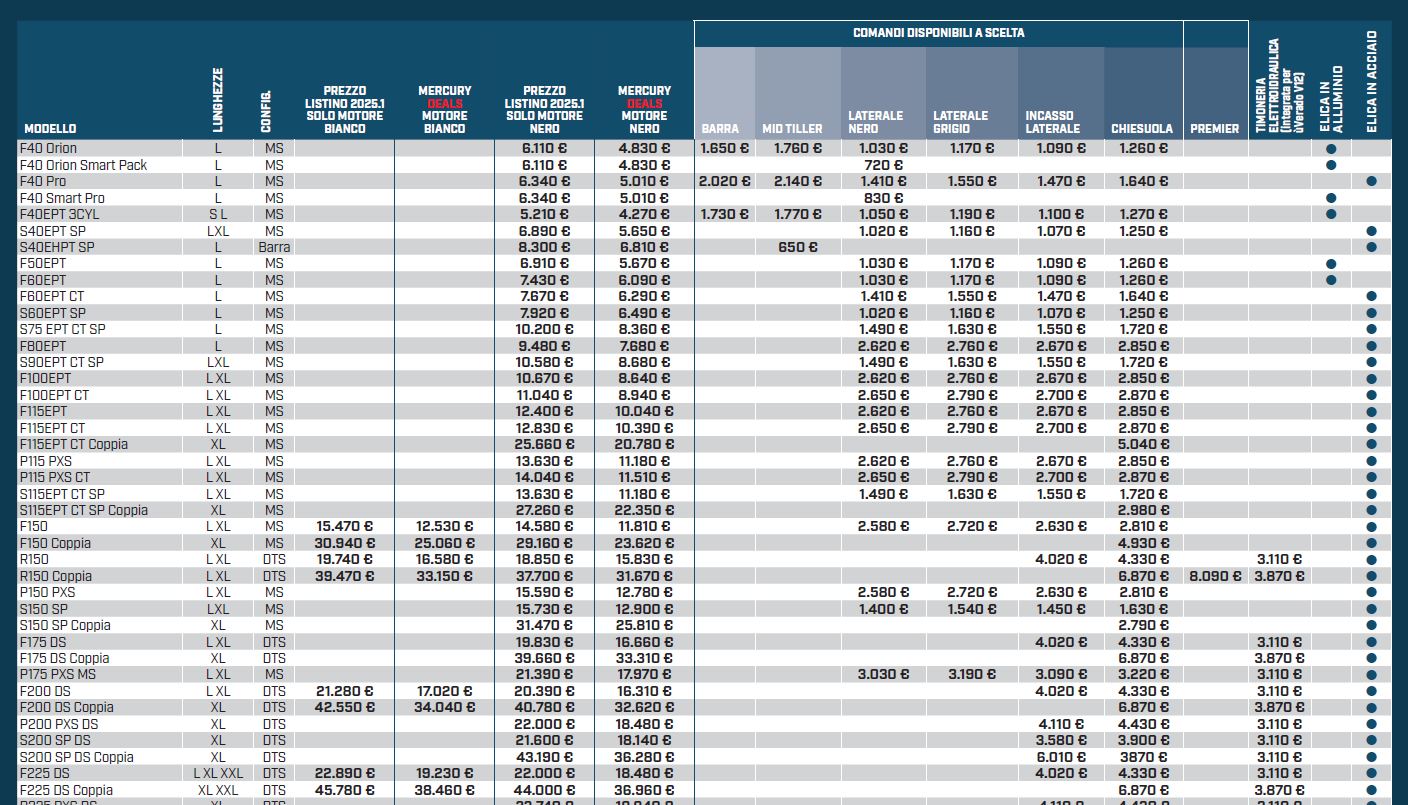Image resolution: width=1408 pixels, height=805 pixels.
Task: Select the PREZZO LISTINO SOLO MOTORE BIANCO header
Action: point(344,109)
